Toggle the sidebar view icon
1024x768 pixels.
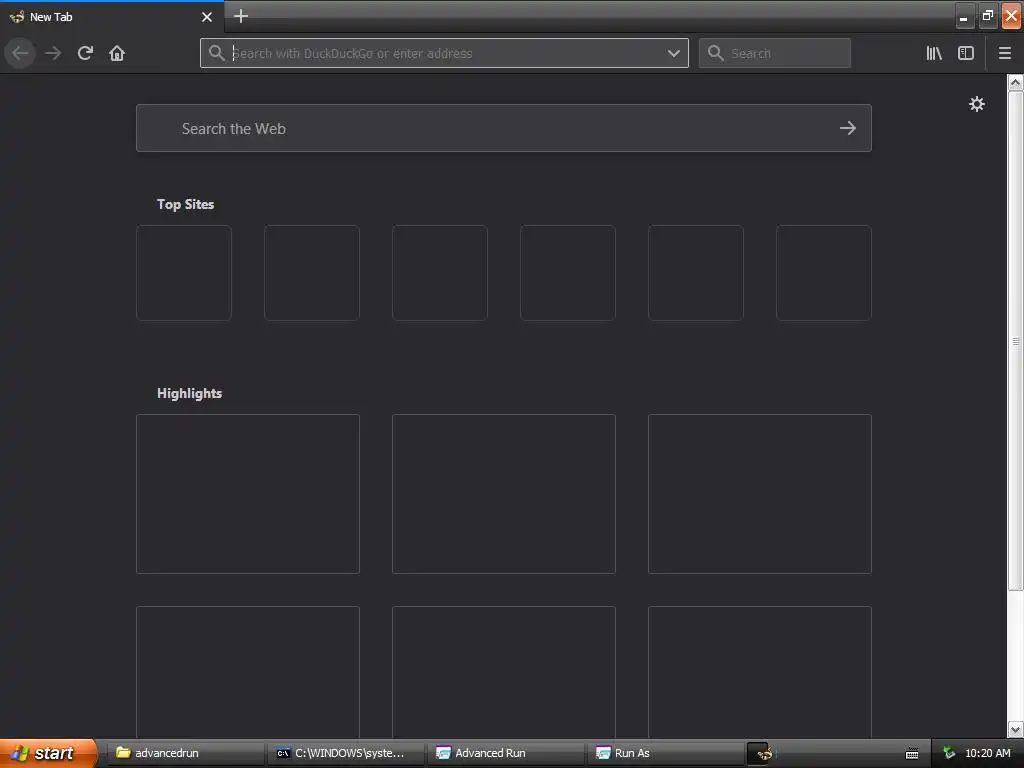966,53
